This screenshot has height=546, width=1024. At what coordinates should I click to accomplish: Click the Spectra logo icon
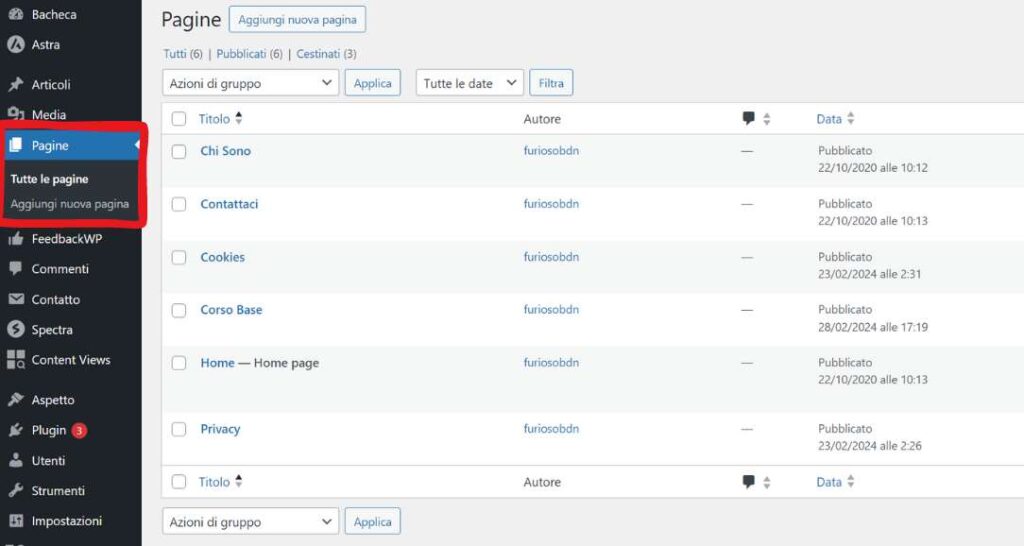click(x=16, y=329)
